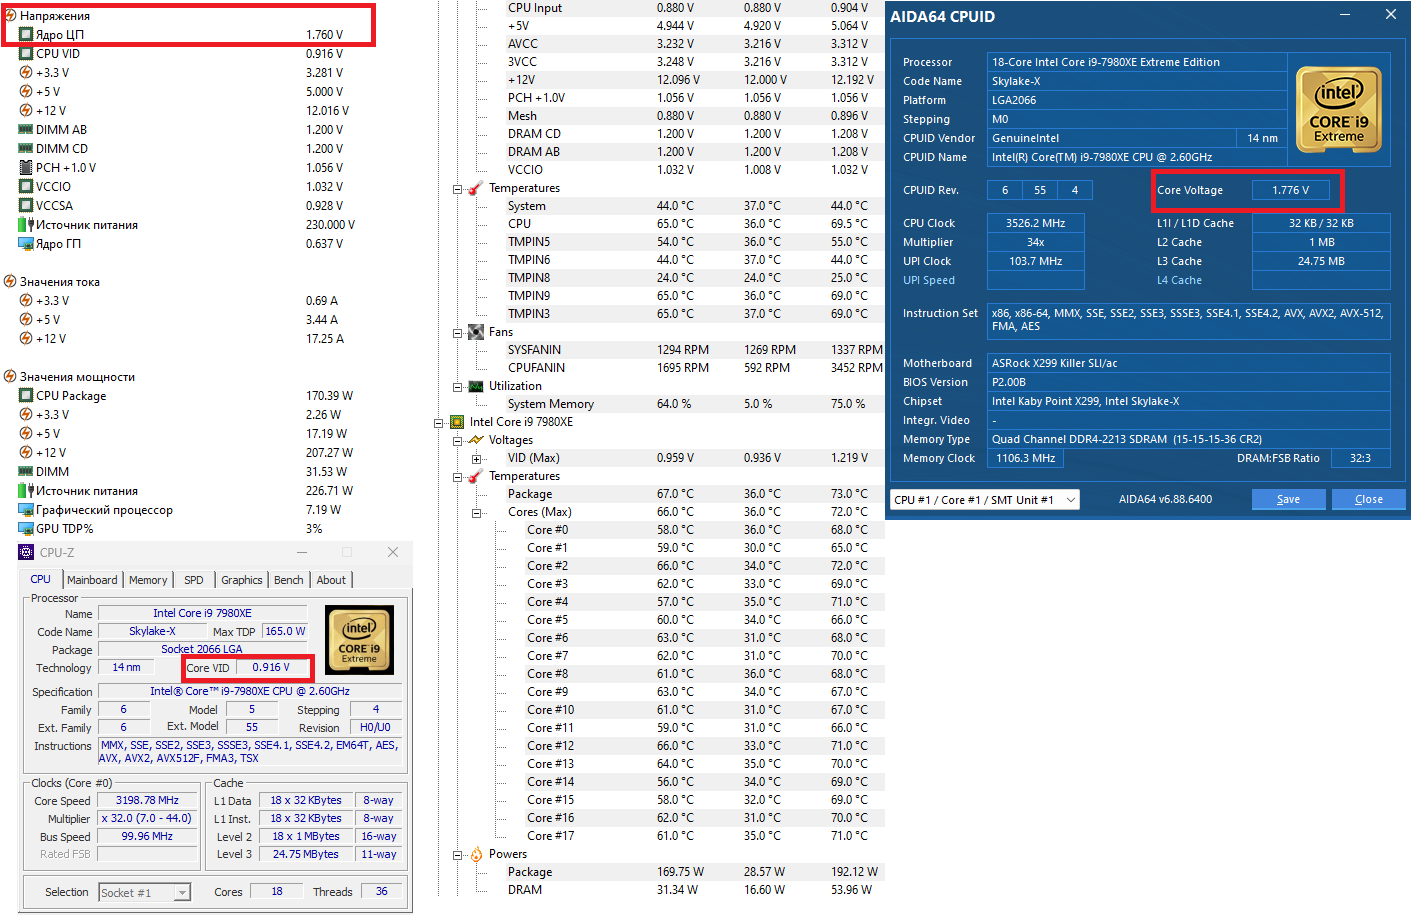This screenshot has height=915, width=1420.
Task: Click the VCCIO chip icon
Action: click(x=26, y=186)
